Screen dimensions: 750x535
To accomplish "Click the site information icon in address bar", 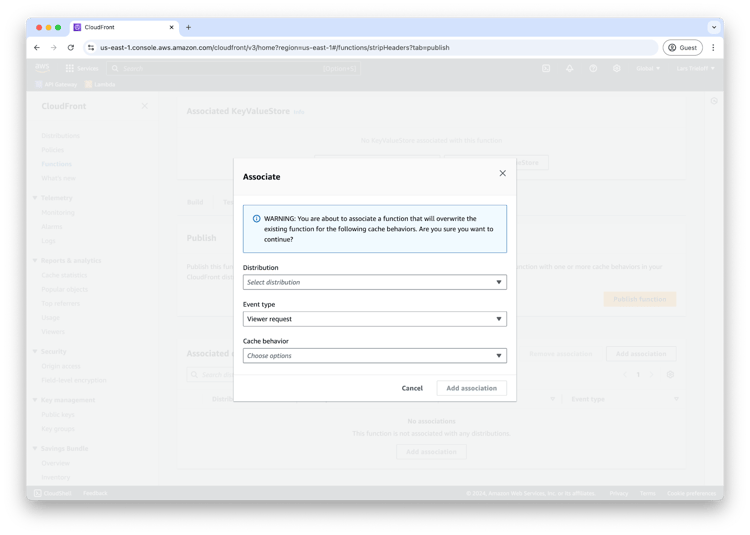I will [x=91, y=47].
